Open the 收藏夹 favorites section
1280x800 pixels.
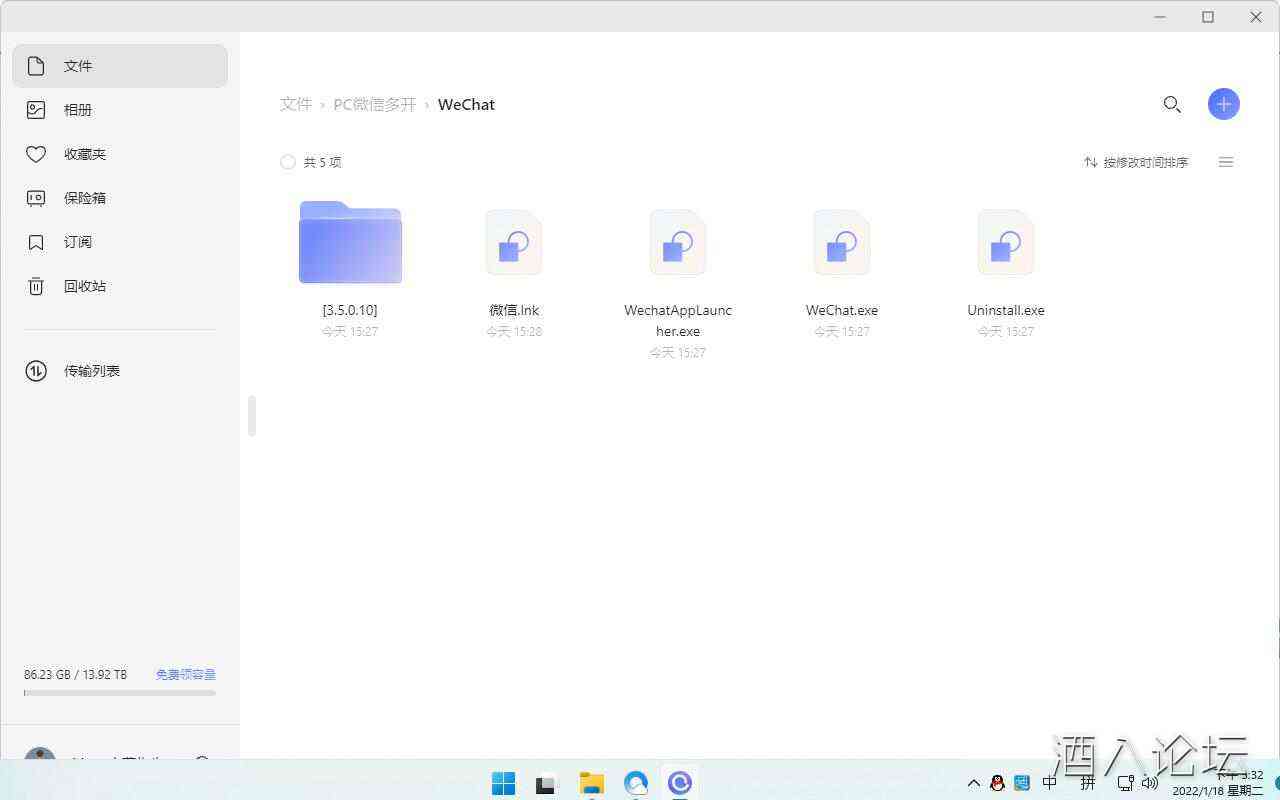(x=84, y=154)
